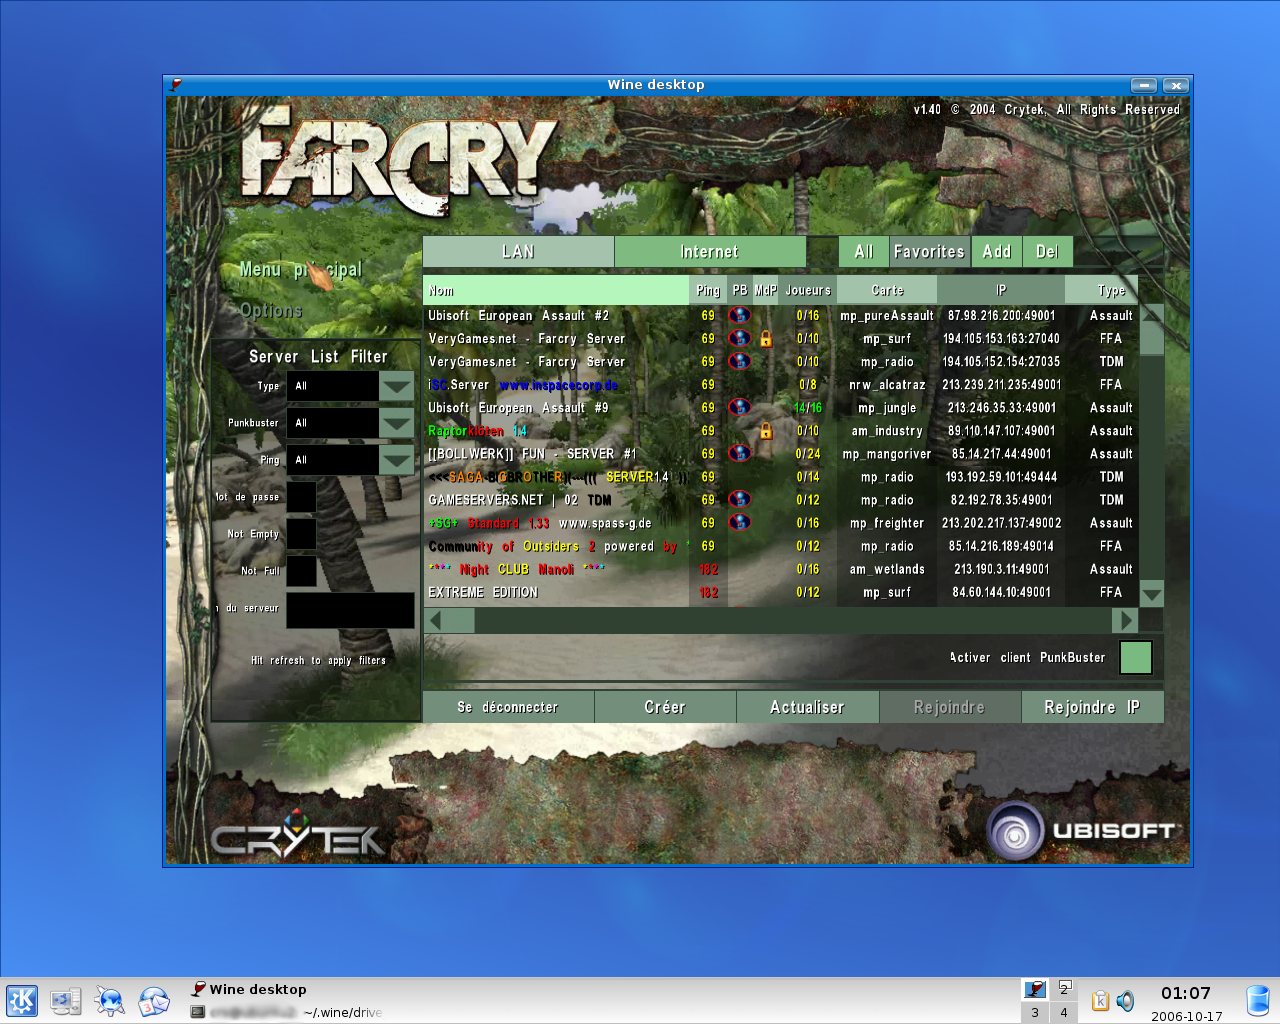1280x1024 pixels.
Task: Click the horizontal scroll right arrow
Action: (1126, 620)
